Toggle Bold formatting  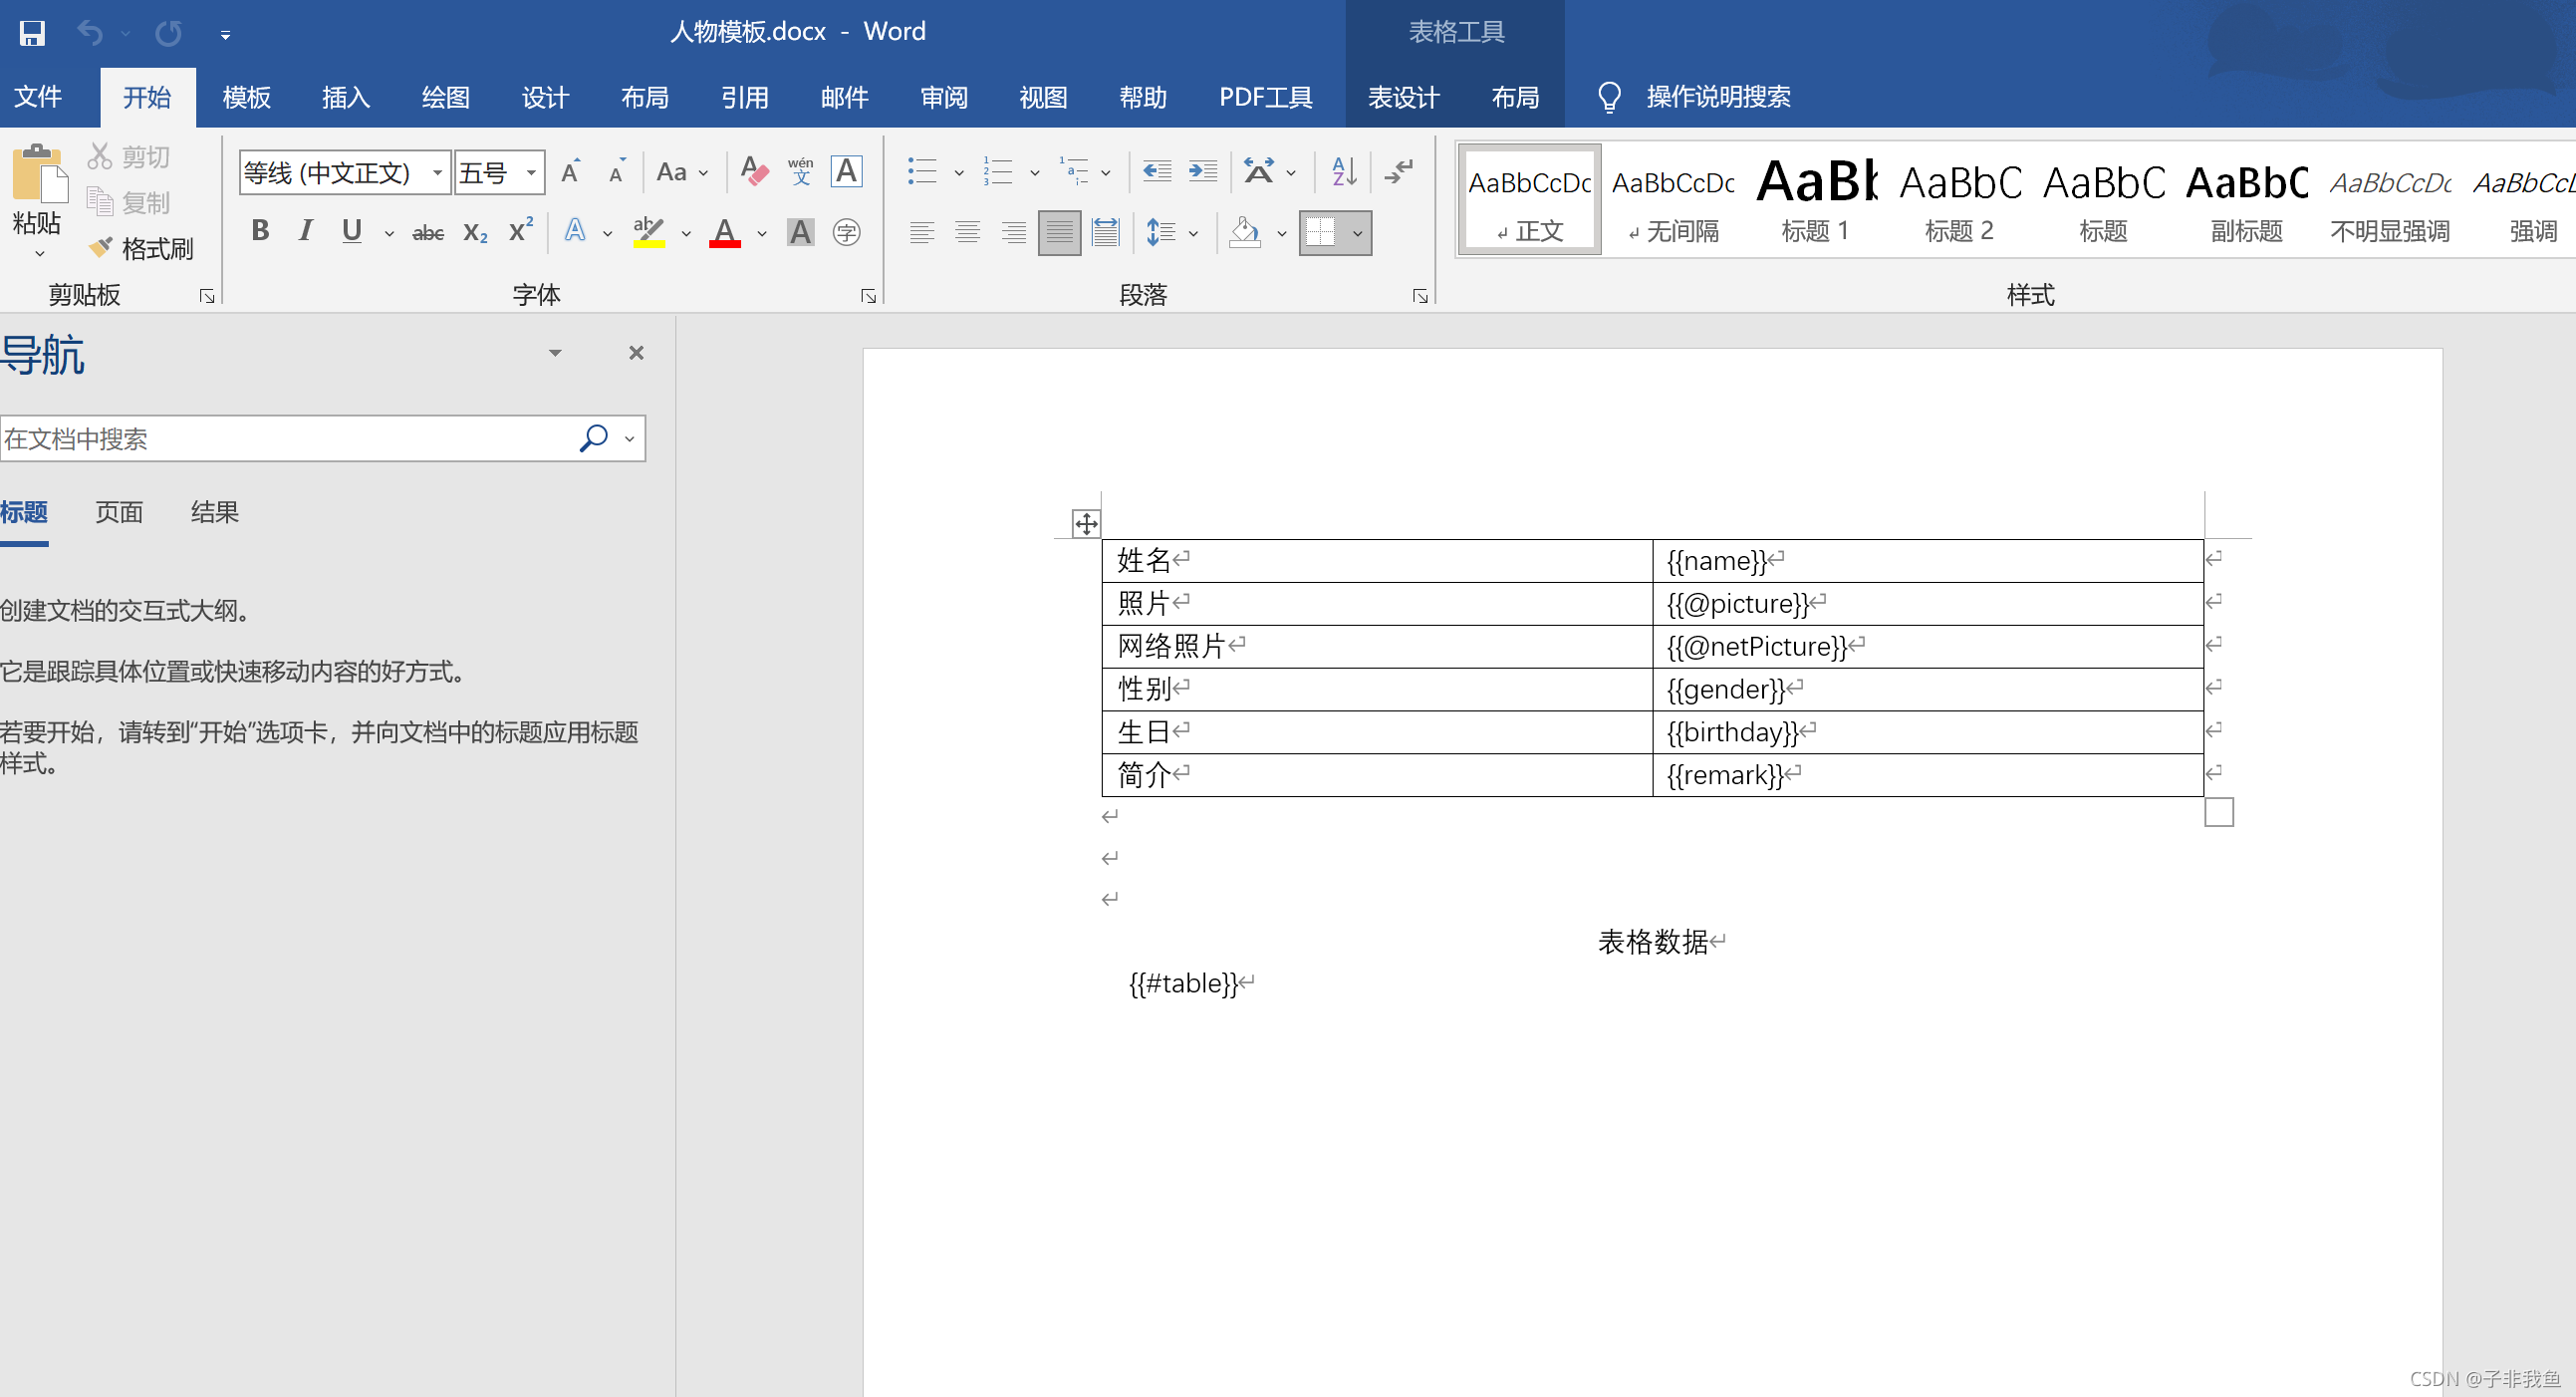coord(260,232)
